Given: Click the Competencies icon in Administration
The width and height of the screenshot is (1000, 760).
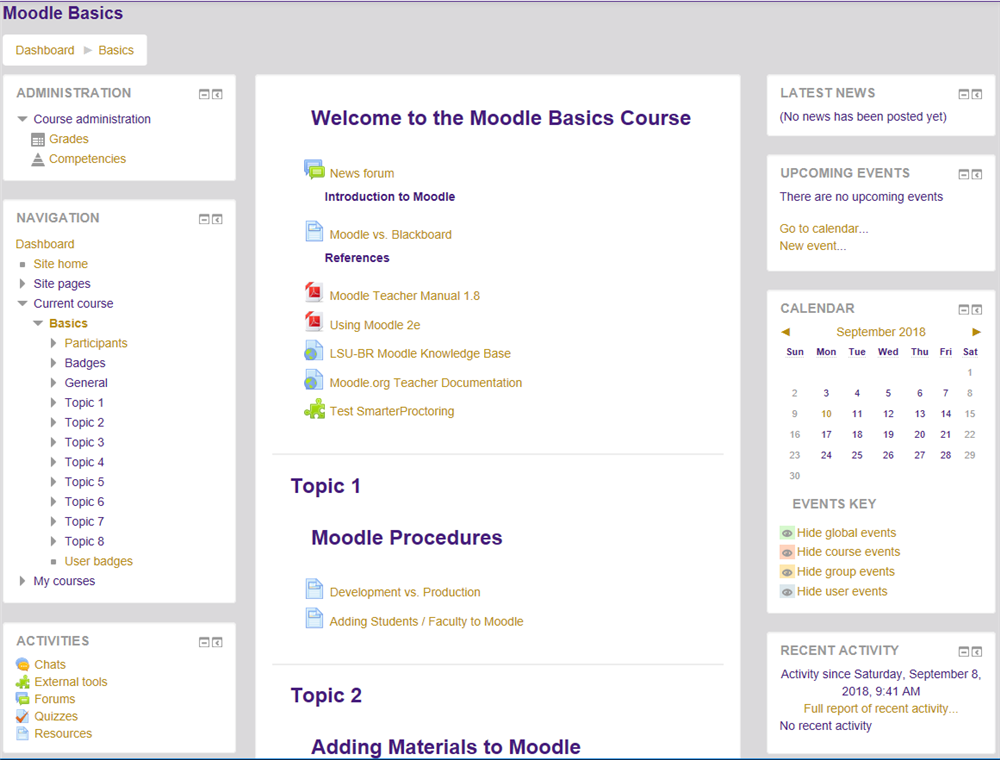Looking at the screenshot, I should [x=38, y=159].
